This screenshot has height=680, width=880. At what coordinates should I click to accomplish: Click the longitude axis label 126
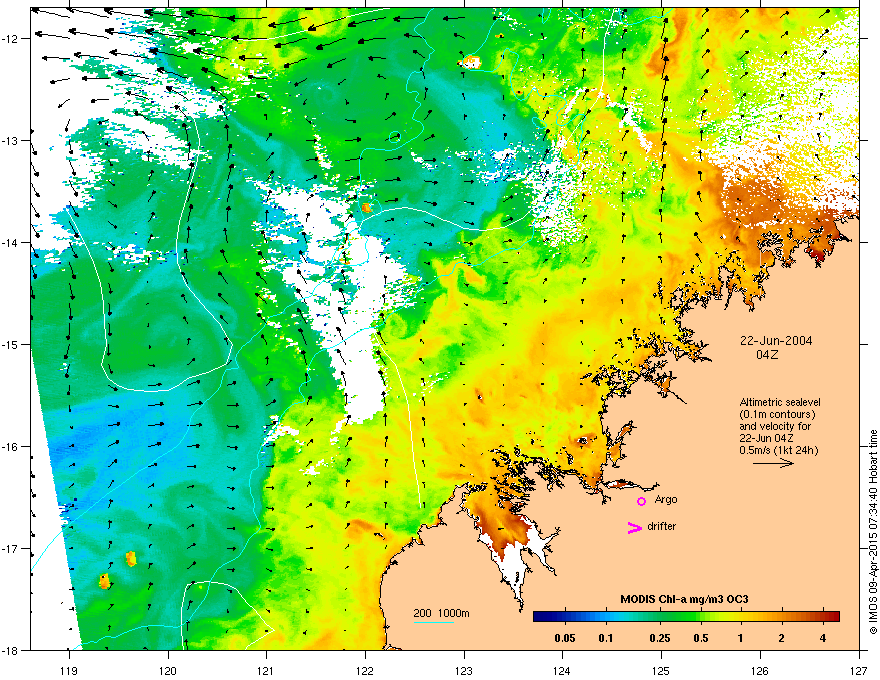[760, 670]
